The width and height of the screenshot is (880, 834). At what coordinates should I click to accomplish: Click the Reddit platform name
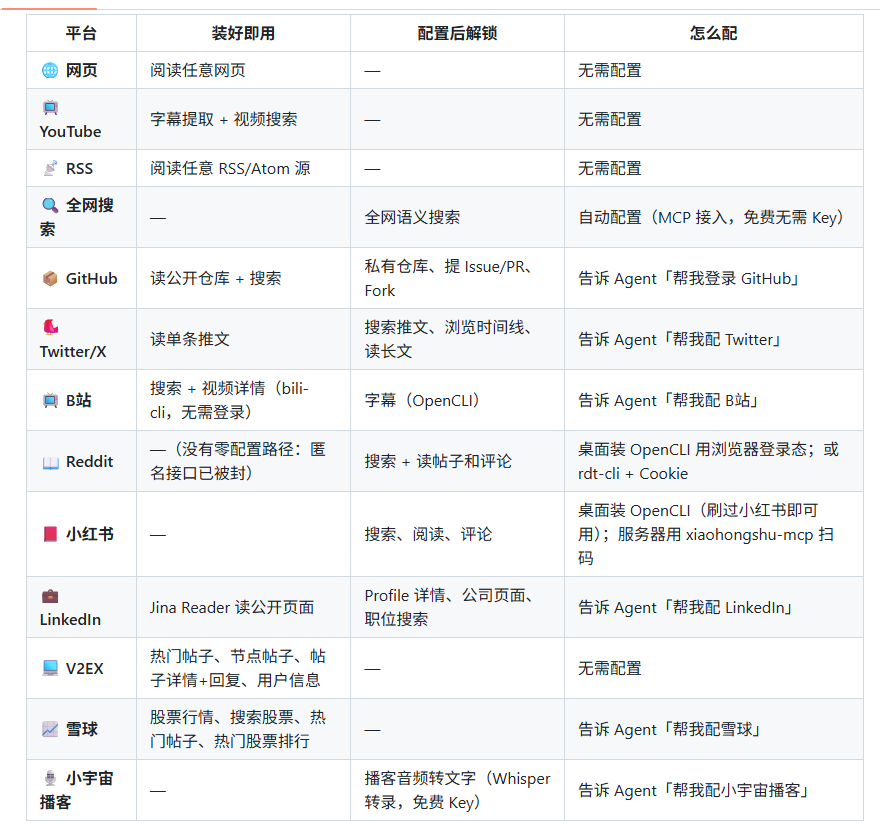click(x=89, y=461)
